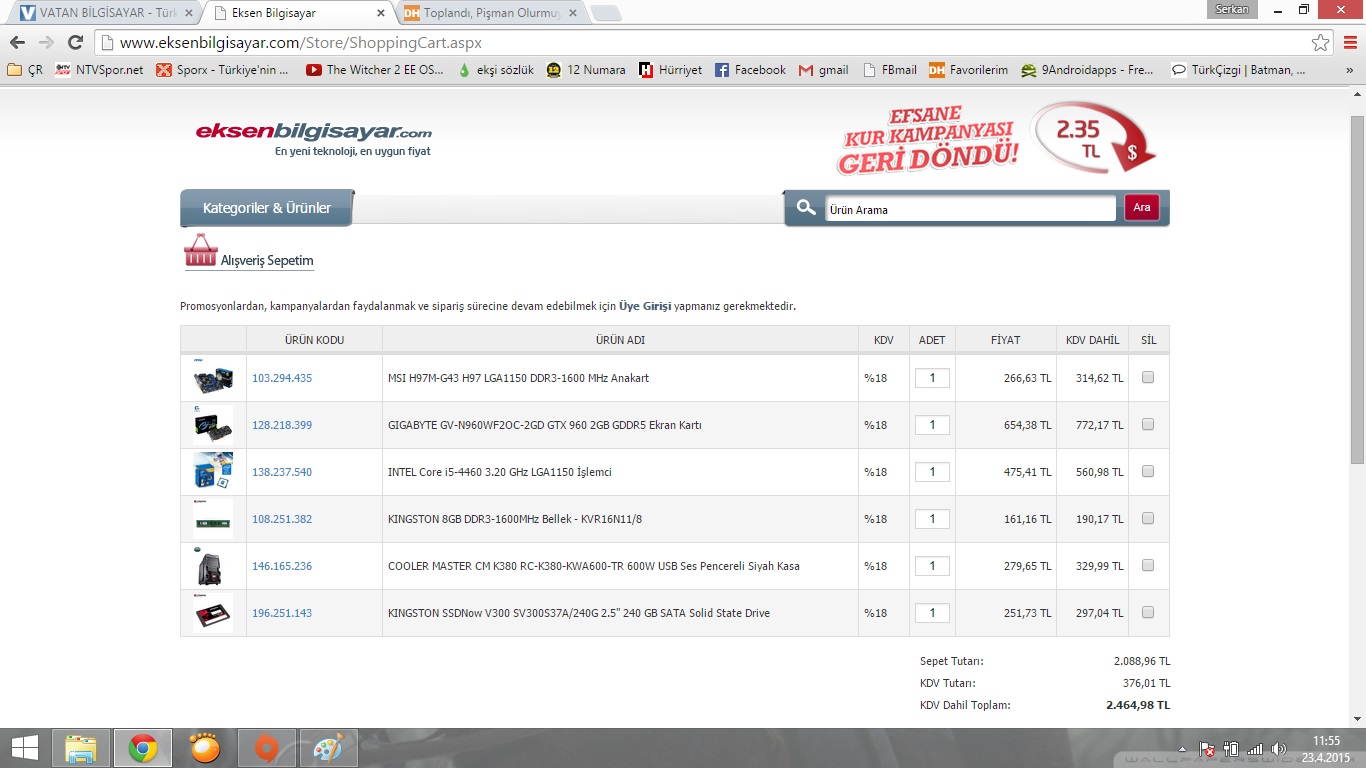Image resolution: width=1366 pixels, height=768 pixels.
Task: Open the Sporx bookmark
Action: [x=223, y=70]
